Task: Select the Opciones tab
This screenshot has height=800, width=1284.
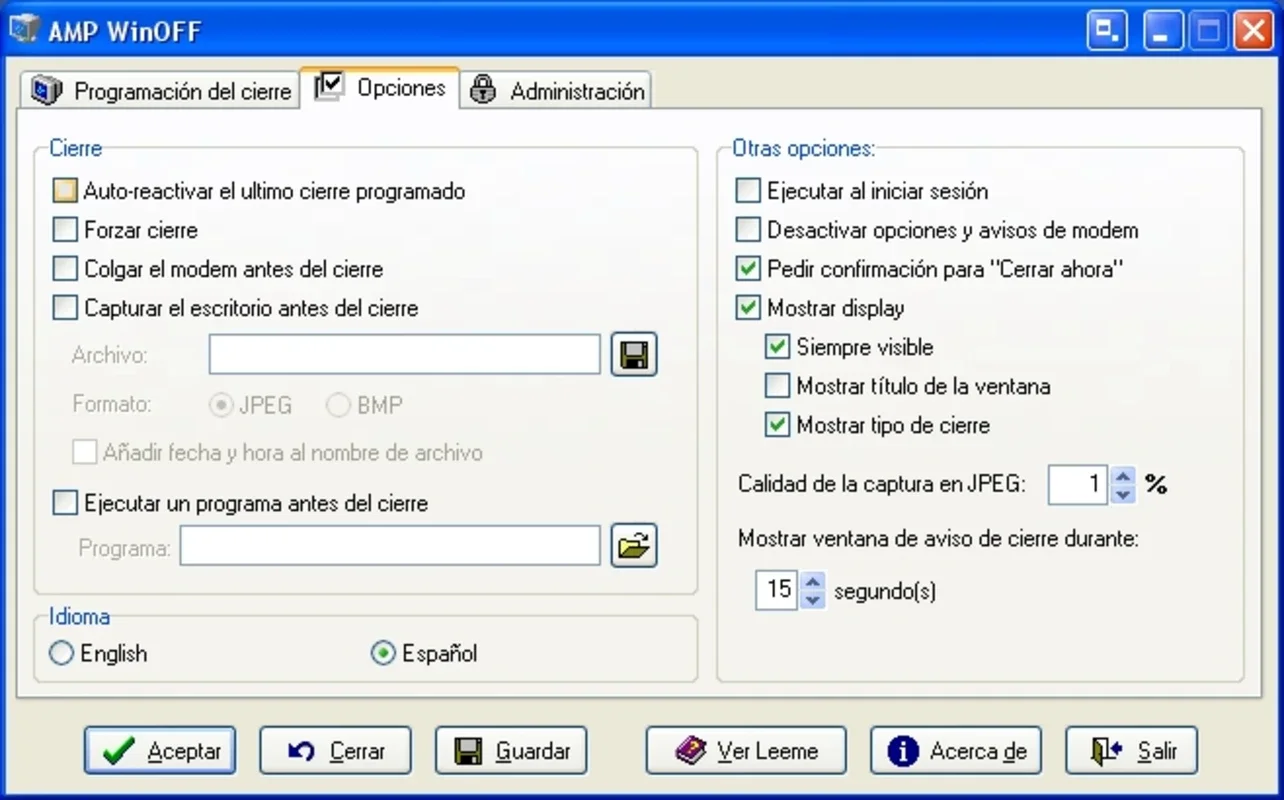Action: pyautogui.click(x=380, y=87)
